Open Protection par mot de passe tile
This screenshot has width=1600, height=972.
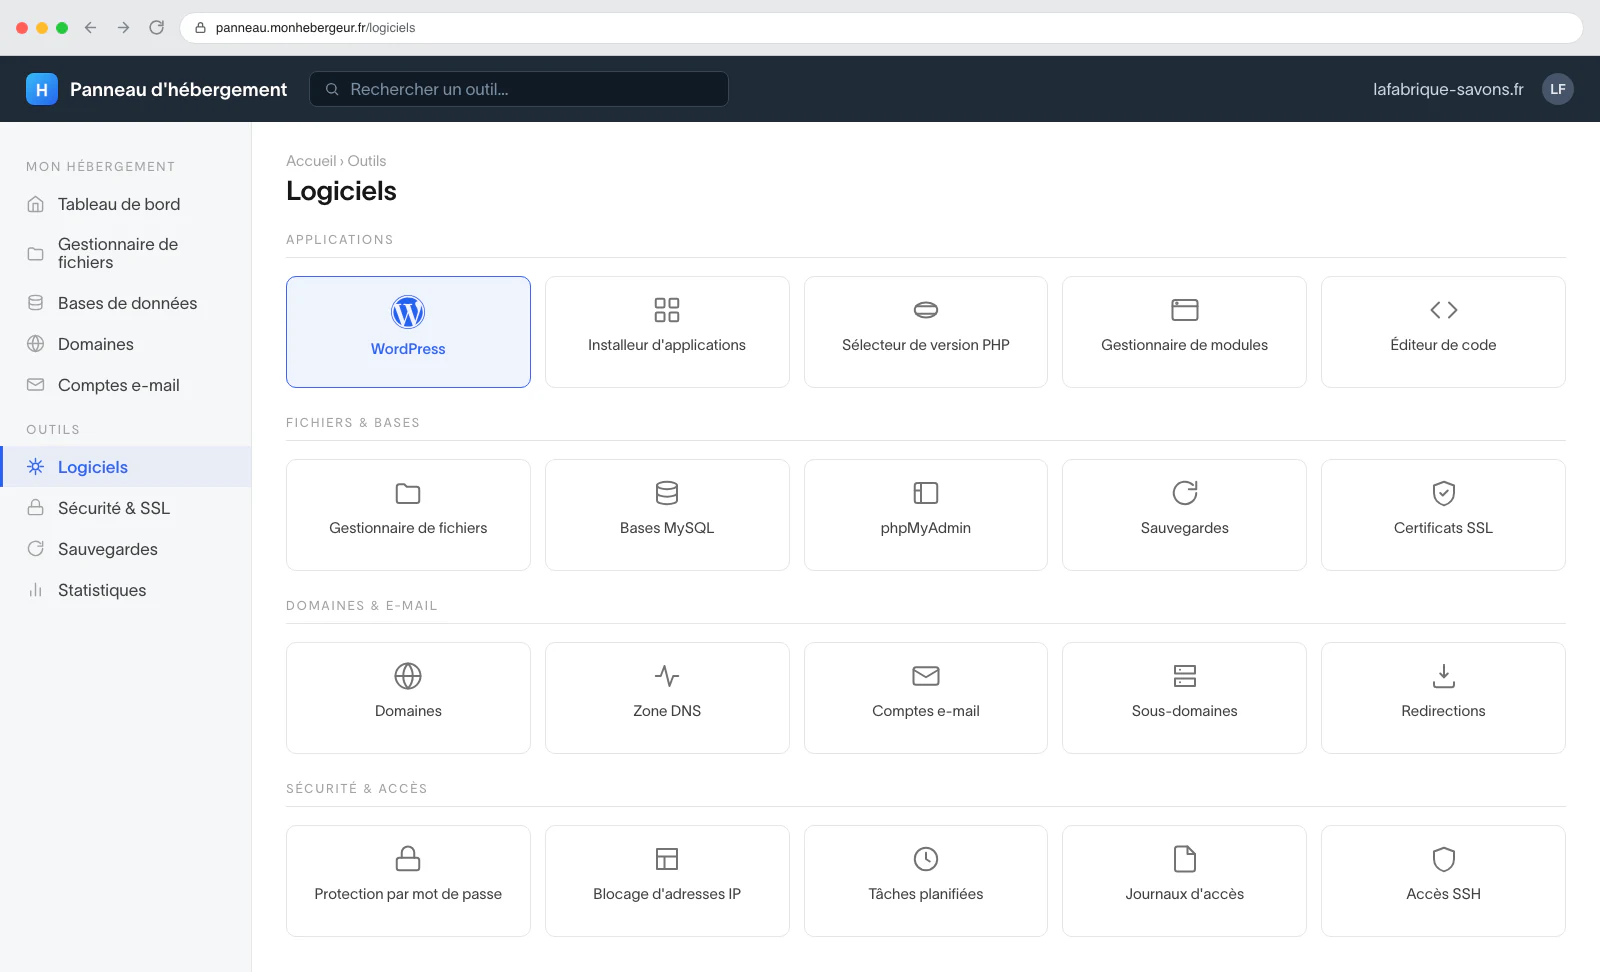[x=408, y=881]
